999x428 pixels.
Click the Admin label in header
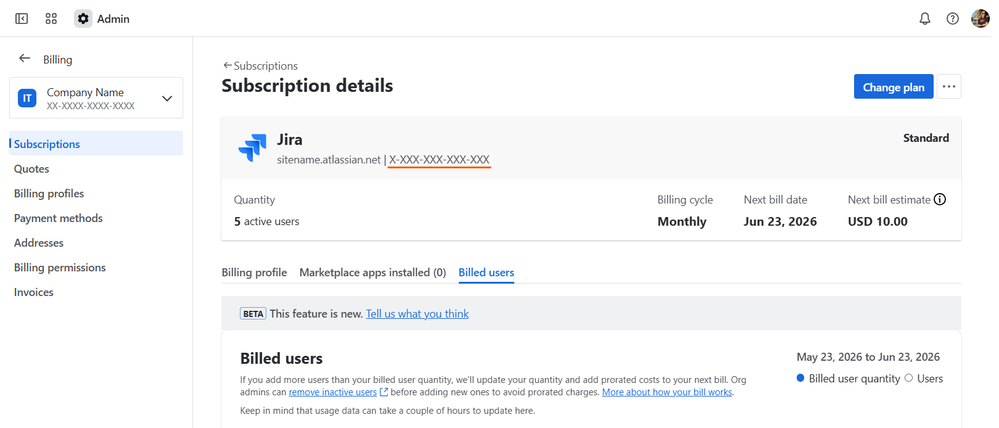[113, 19]
